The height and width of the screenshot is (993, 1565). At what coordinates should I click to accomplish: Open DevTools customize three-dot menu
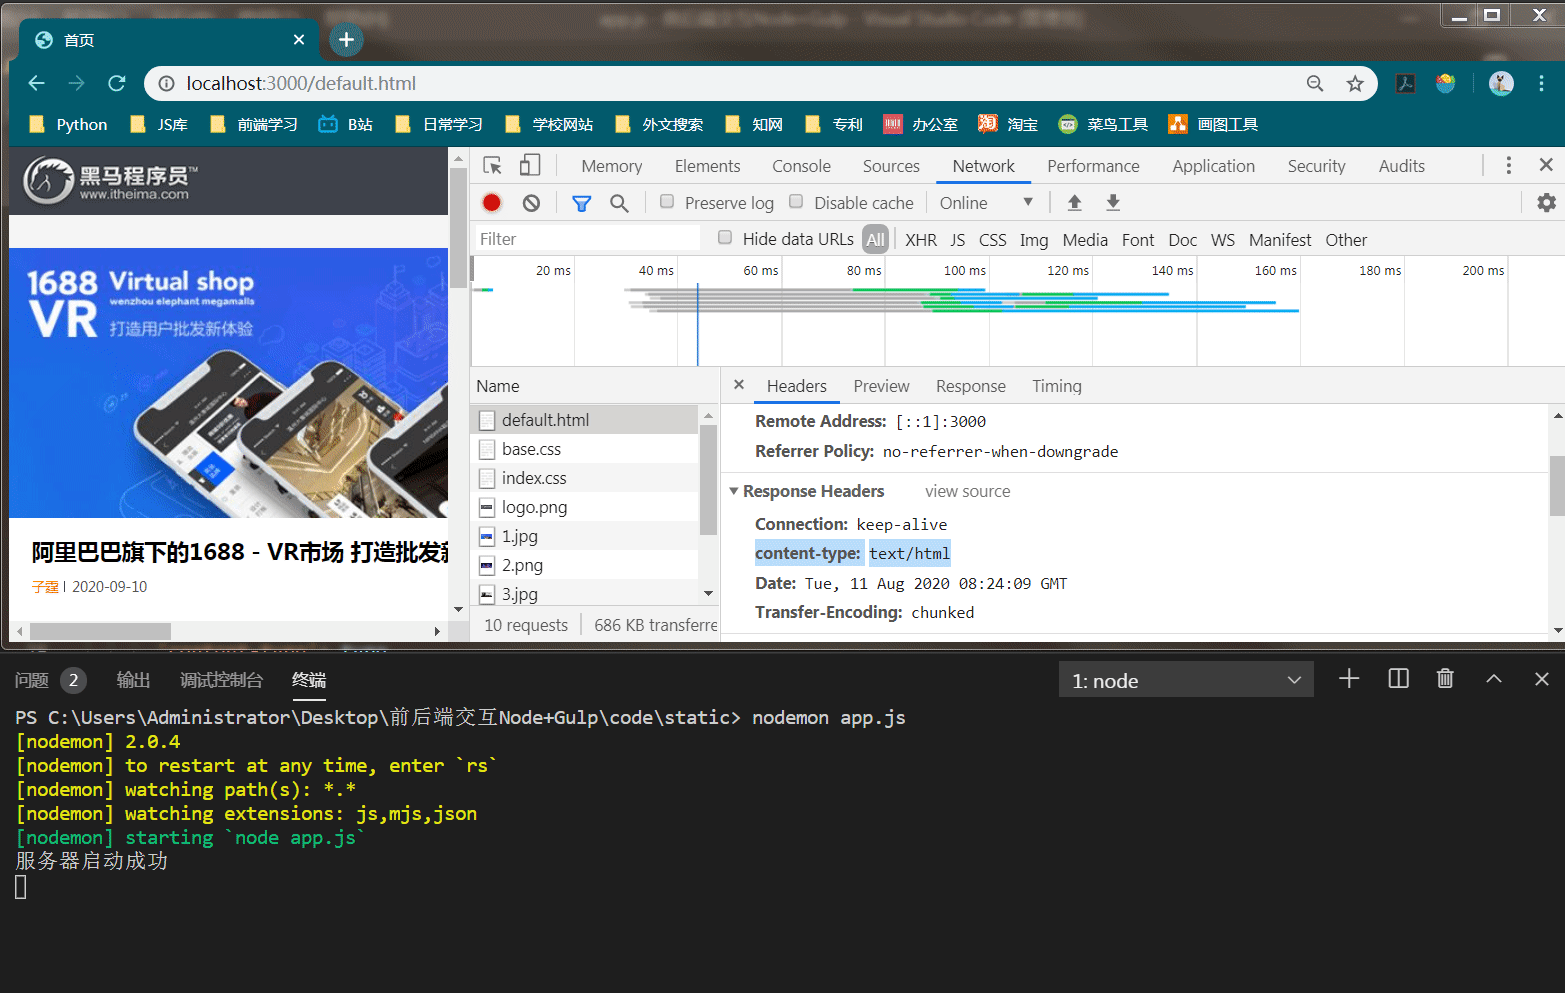[x=1508, y=166]
